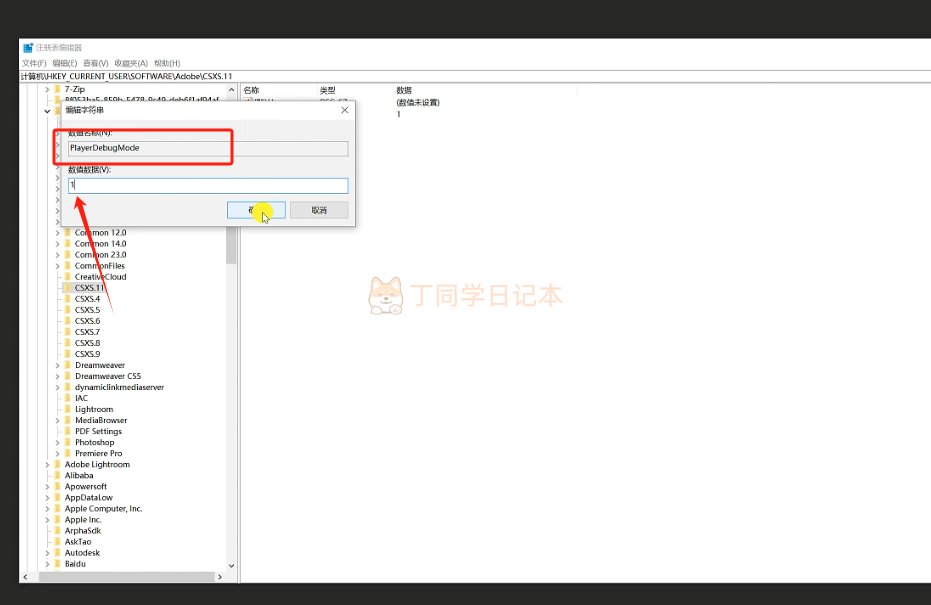Select the Baidu key label
Viewport: 931px width, 605px height.
(75, 563)
